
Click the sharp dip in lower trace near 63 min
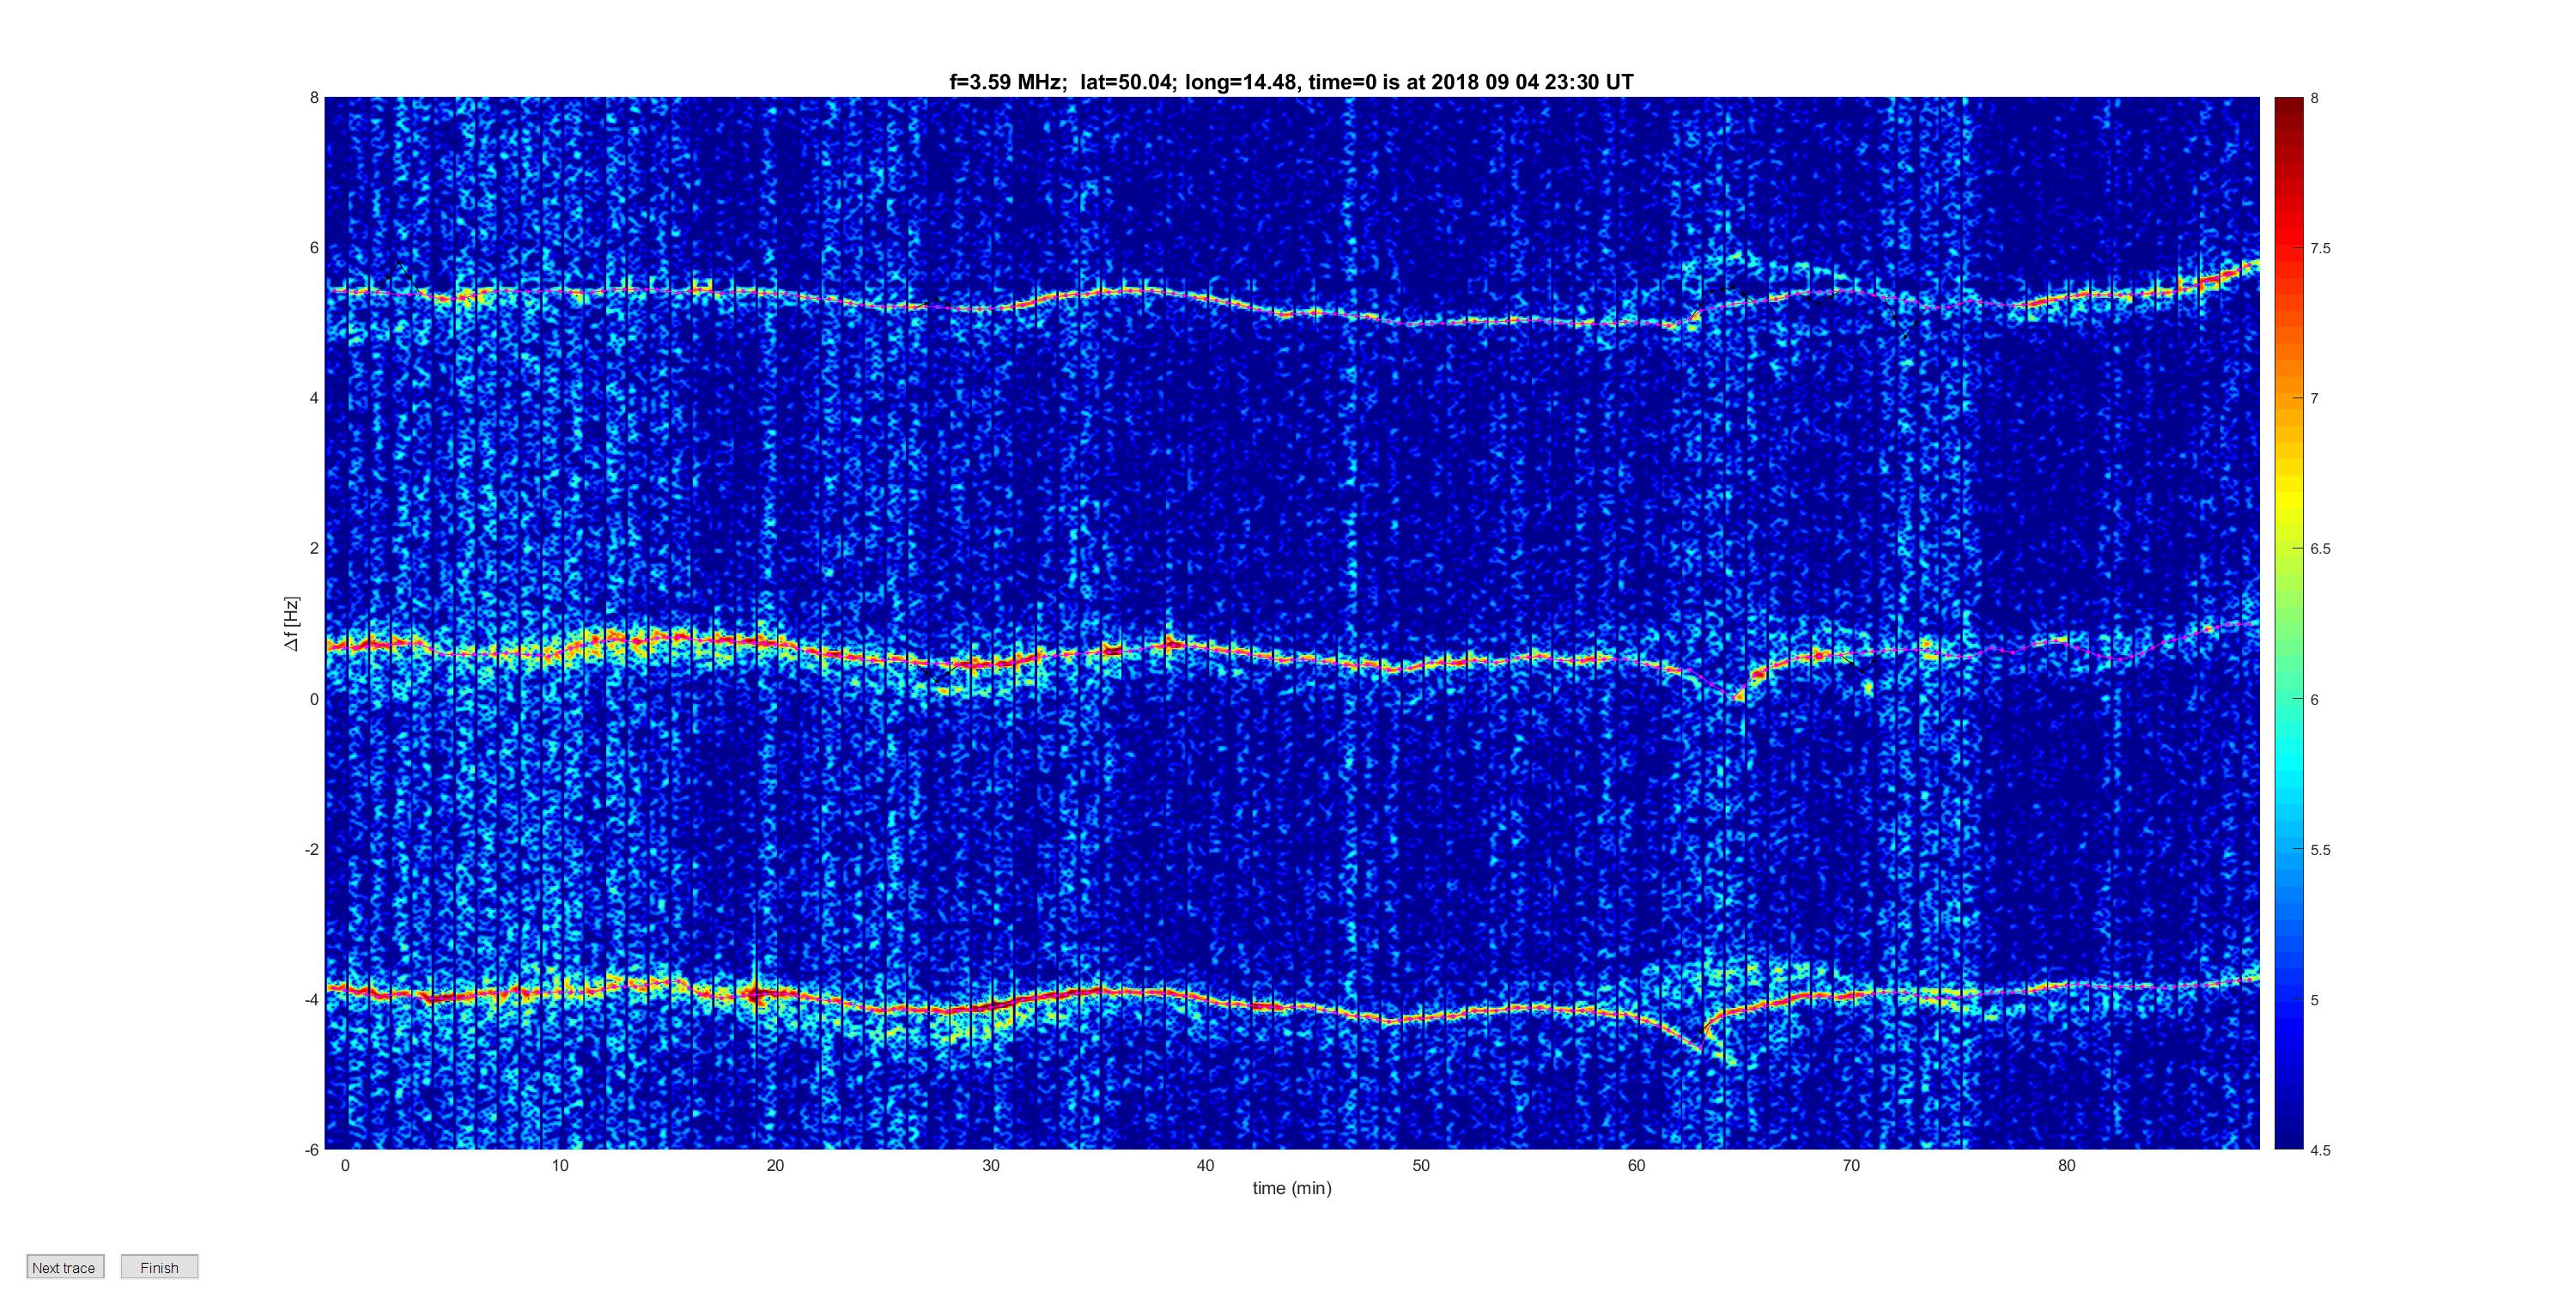pyautogui.click(x=1701, y=1044)
